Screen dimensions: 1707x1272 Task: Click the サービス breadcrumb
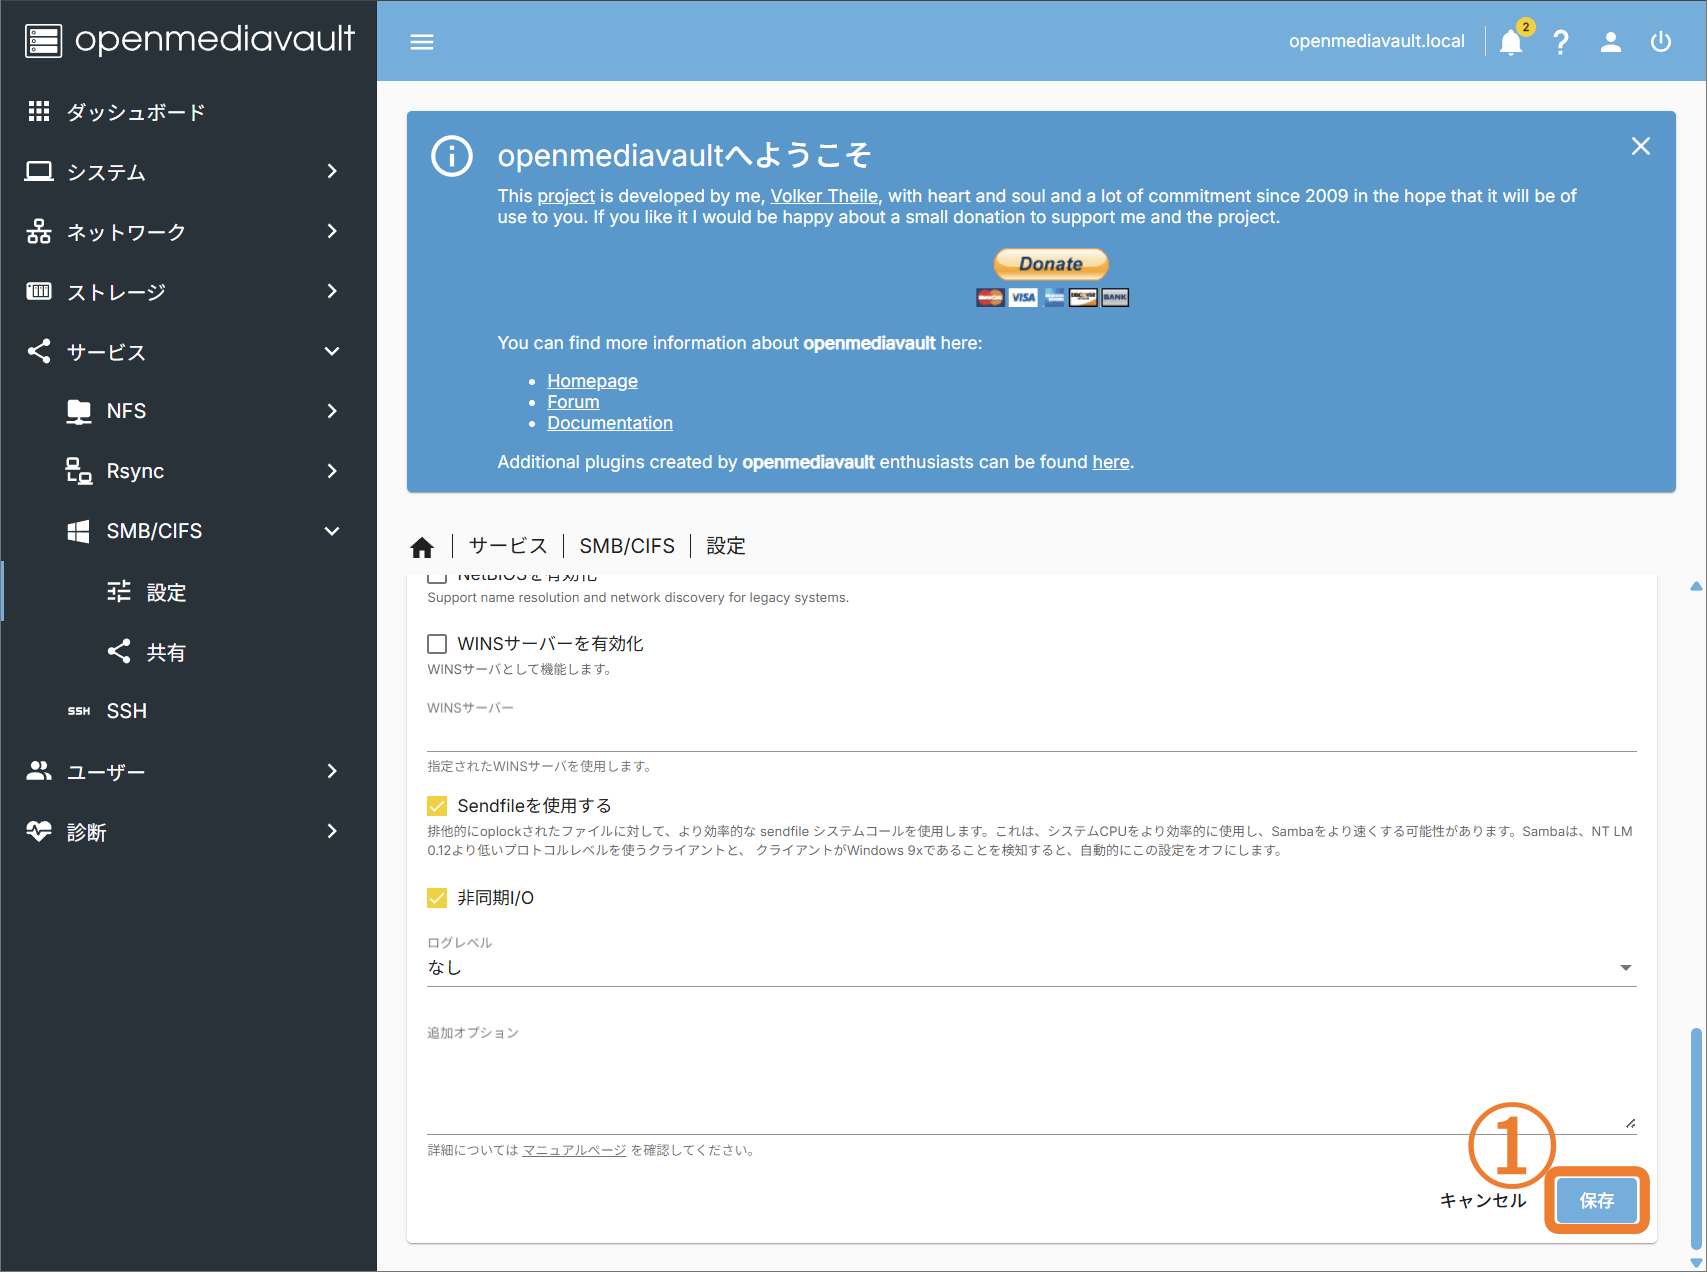pyautogui.click(x=508, y=546)
